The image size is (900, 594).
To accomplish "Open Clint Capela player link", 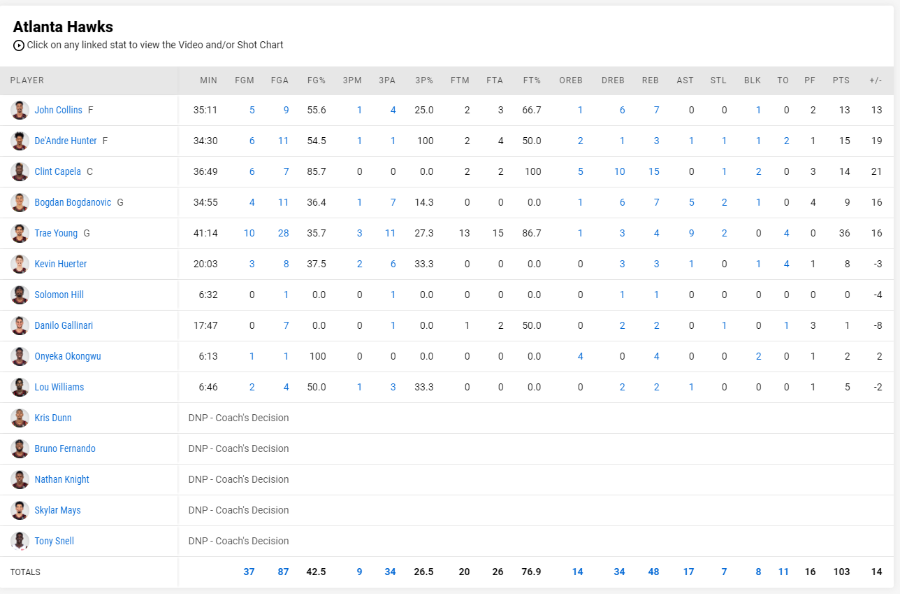I will coord(57,172).
